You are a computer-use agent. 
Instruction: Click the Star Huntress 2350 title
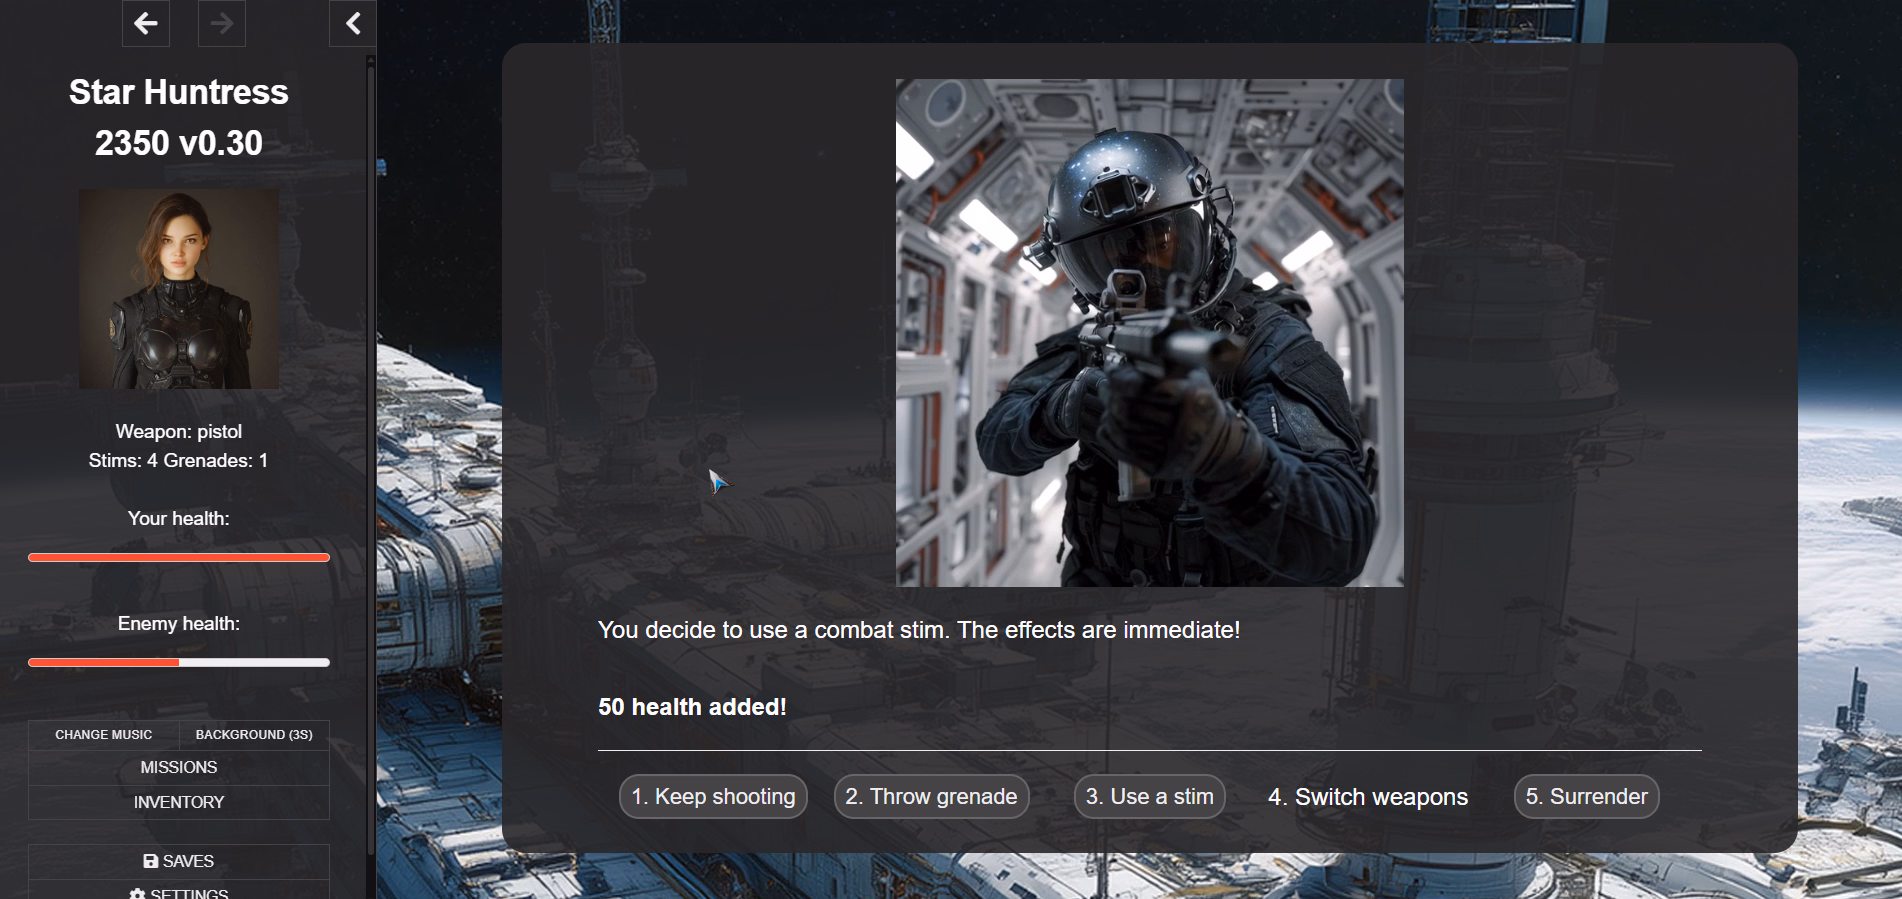tap(179, 117)
